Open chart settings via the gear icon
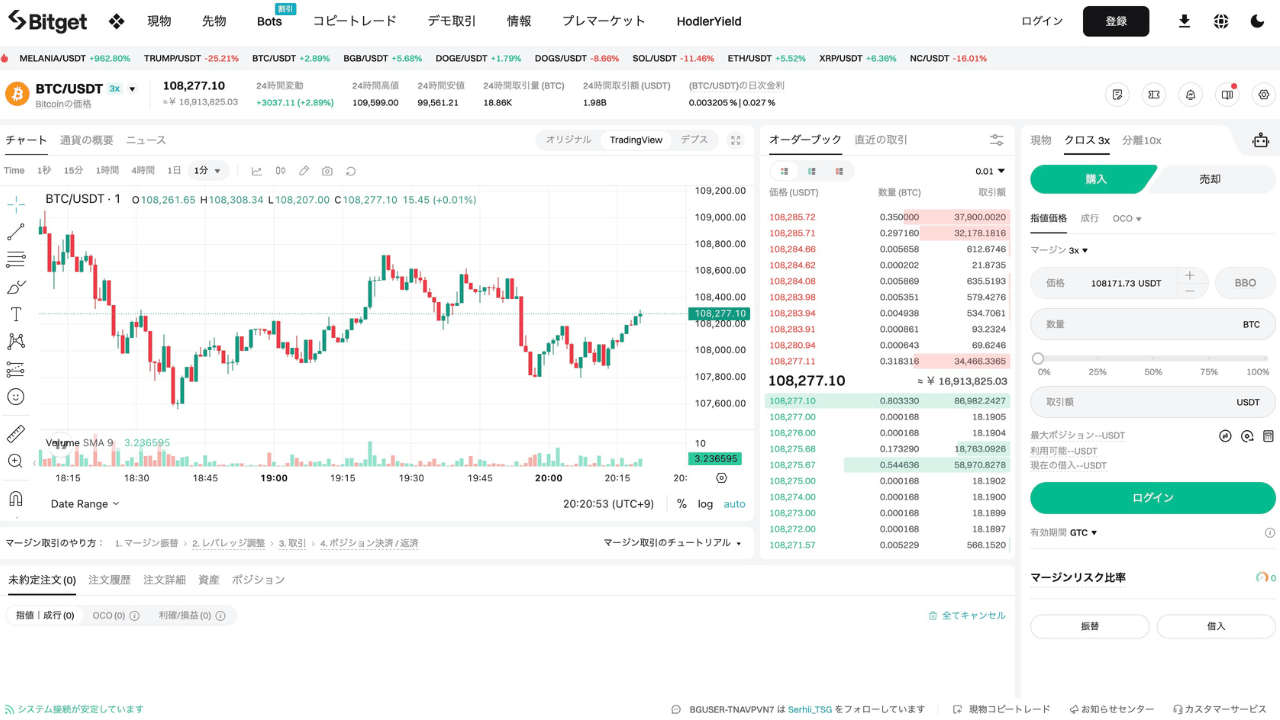Image resolution: width=1280 pixels, height=720 pixels. (x=1263, y=94)
